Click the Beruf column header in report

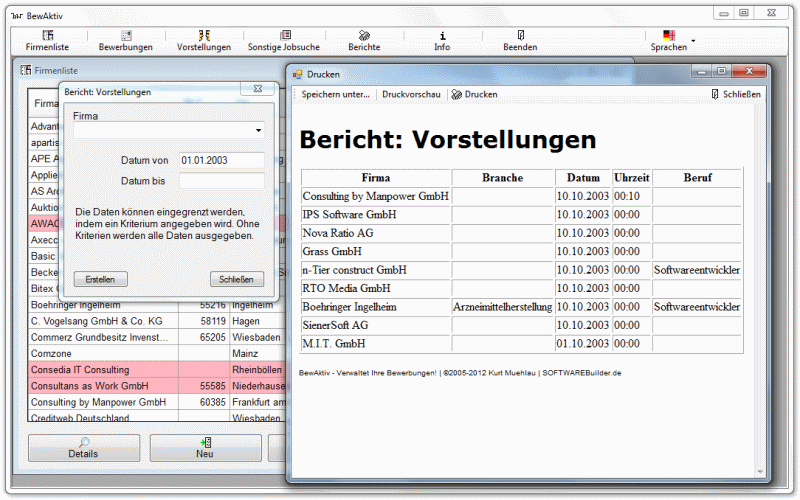[x=697, y=178]
